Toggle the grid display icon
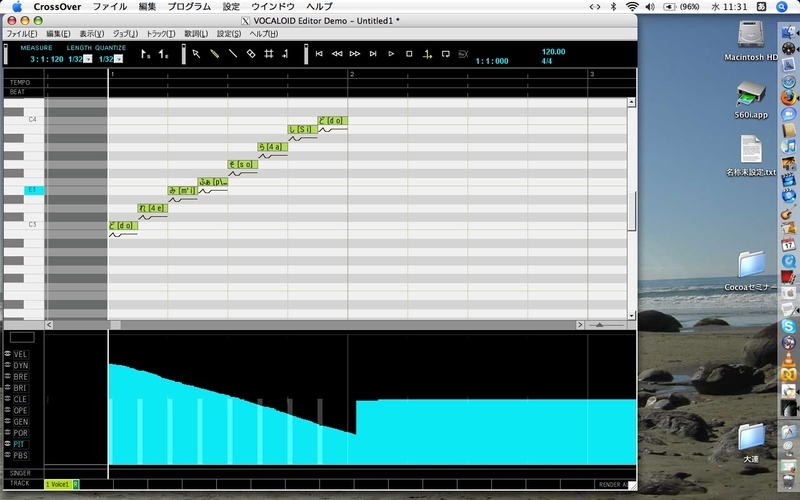Screen dimensions: 800x500 point(268,54)
